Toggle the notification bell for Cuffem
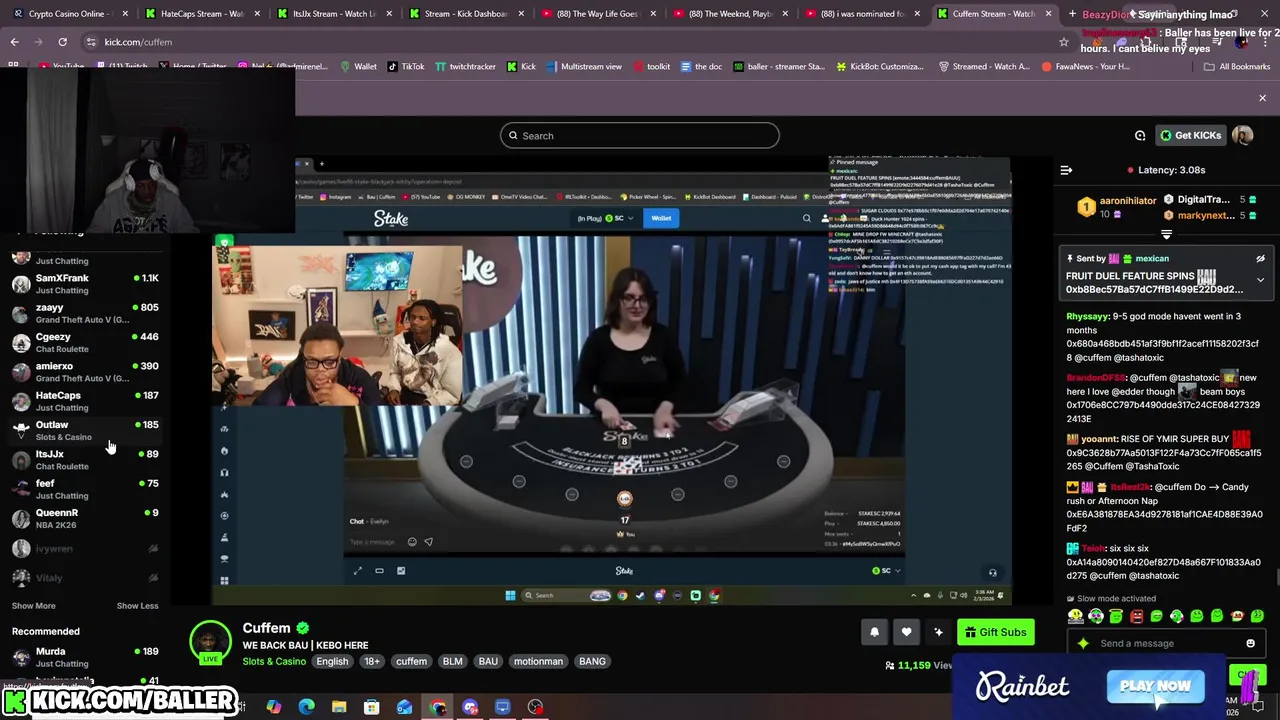The height and width of the screenshot is (720, 1280). [874, 632]
